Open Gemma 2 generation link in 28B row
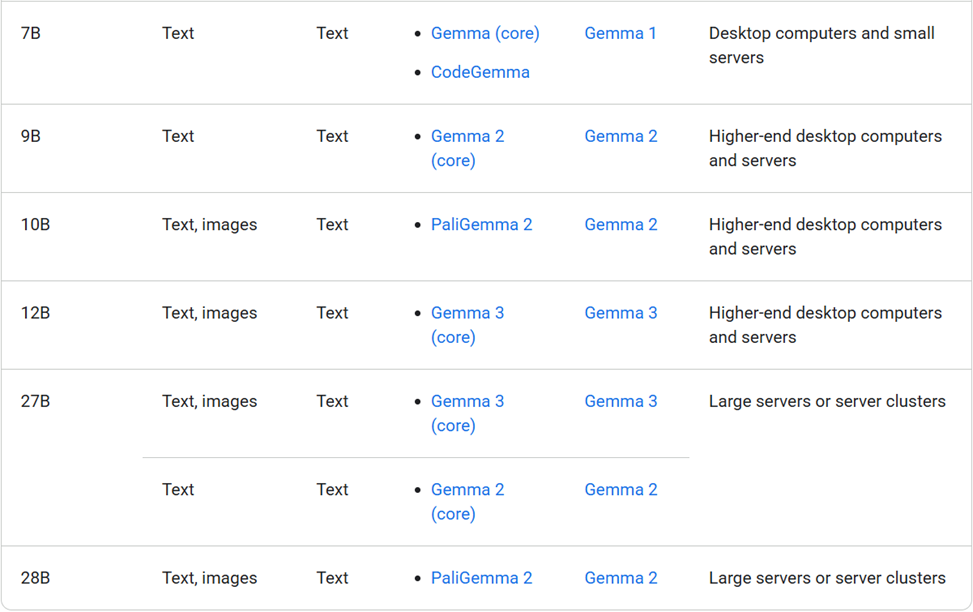This screenshot has width=973, height=612. coord(621,578)
